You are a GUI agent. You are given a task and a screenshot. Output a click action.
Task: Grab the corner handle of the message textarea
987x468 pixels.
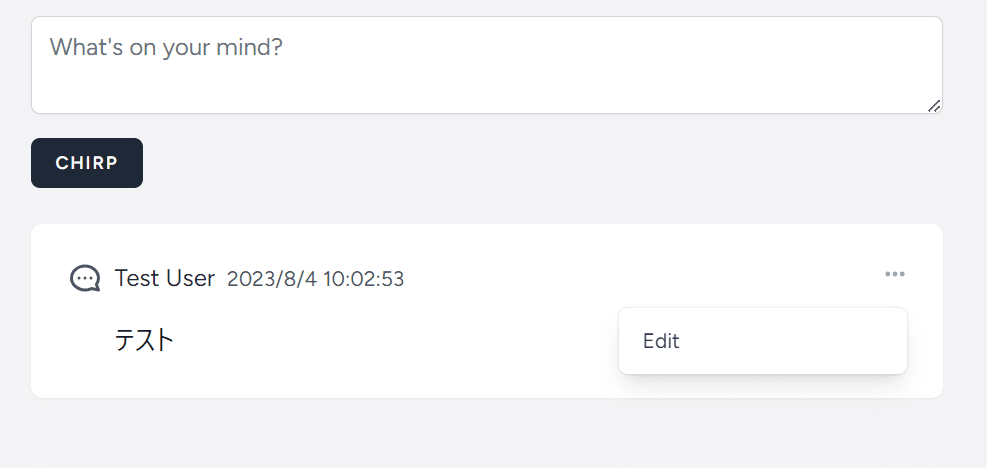point(934,106)
